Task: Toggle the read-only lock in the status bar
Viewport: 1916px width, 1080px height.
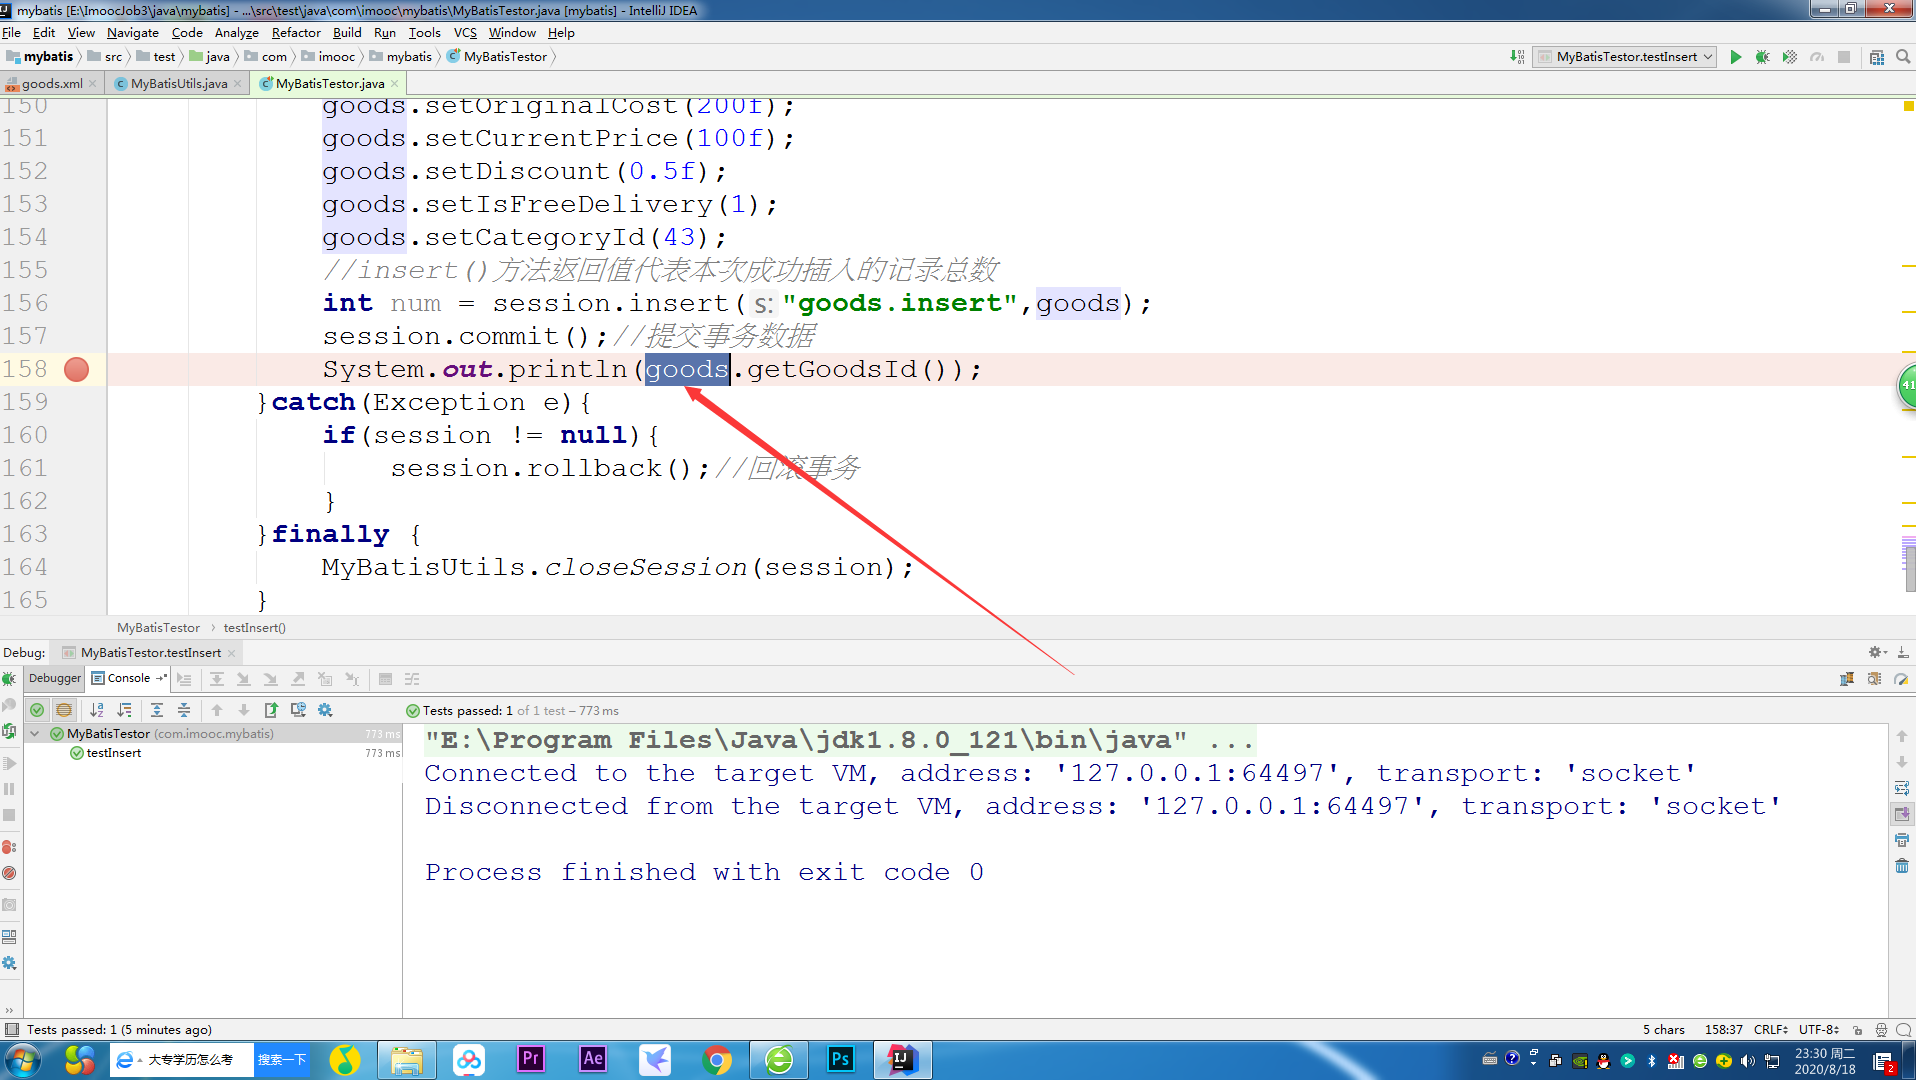Action: [1857, 1030]
